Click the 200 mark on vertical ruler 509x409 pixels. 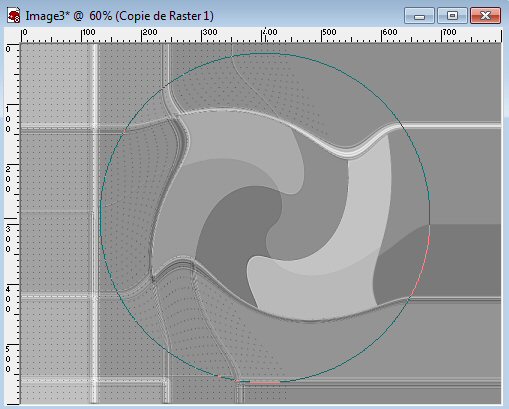(x=8, y=179)
